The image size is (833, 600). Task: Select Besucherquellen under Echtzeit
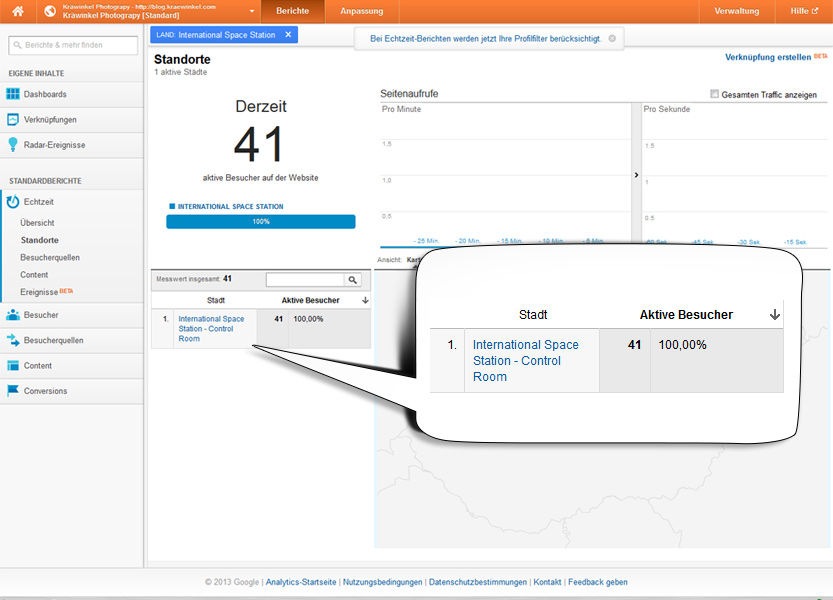click(x=50, y=258)
